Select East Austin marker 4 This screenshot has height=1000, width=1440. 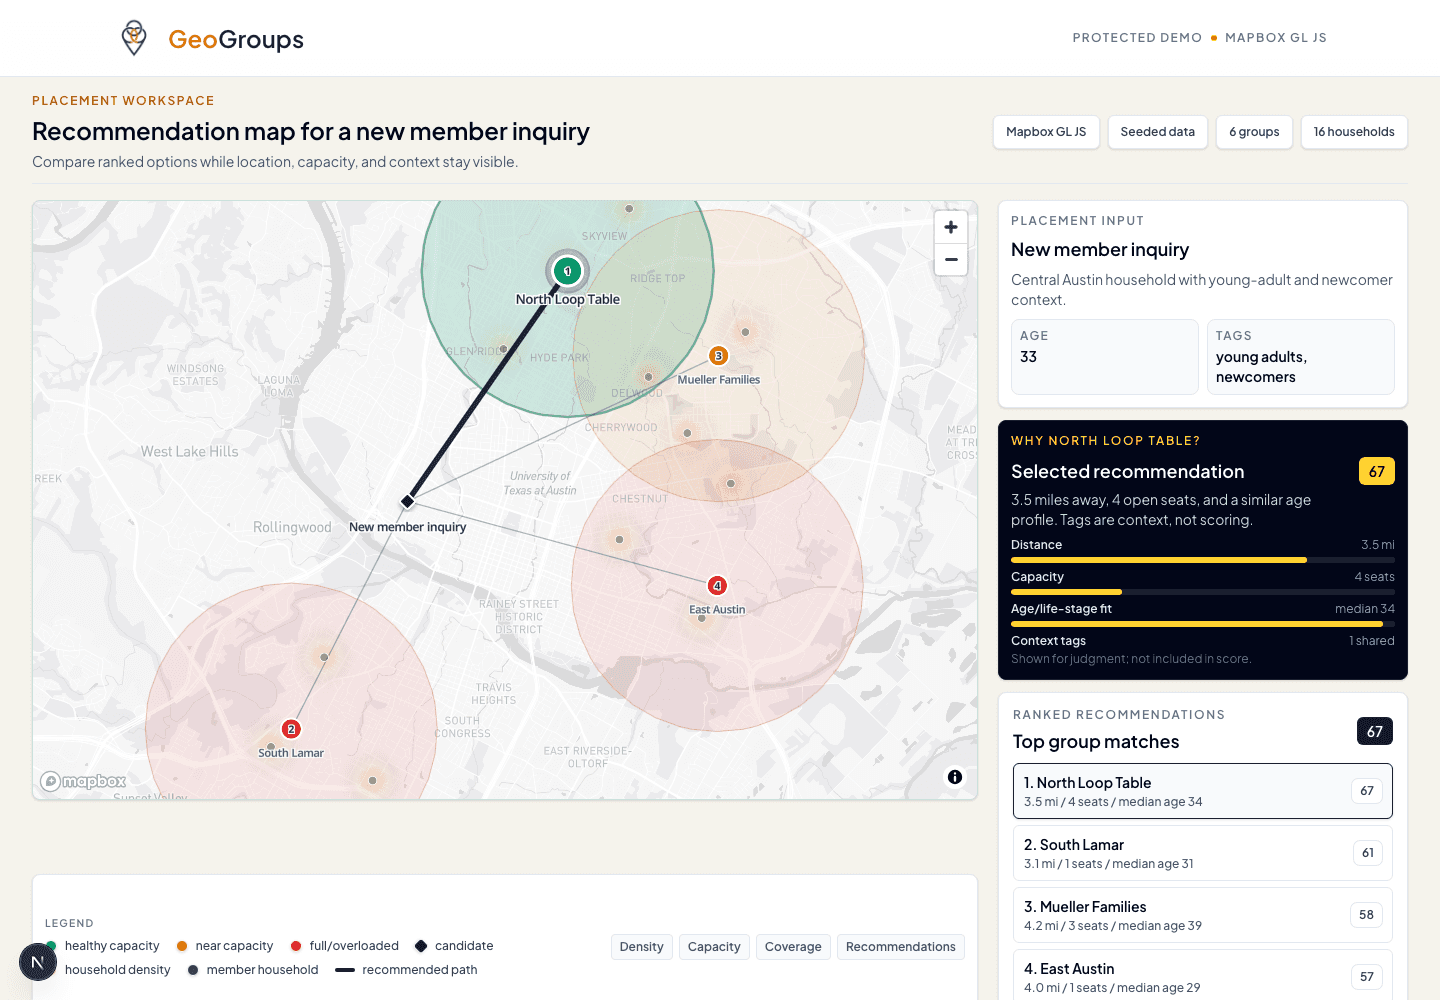click(717, 586)
